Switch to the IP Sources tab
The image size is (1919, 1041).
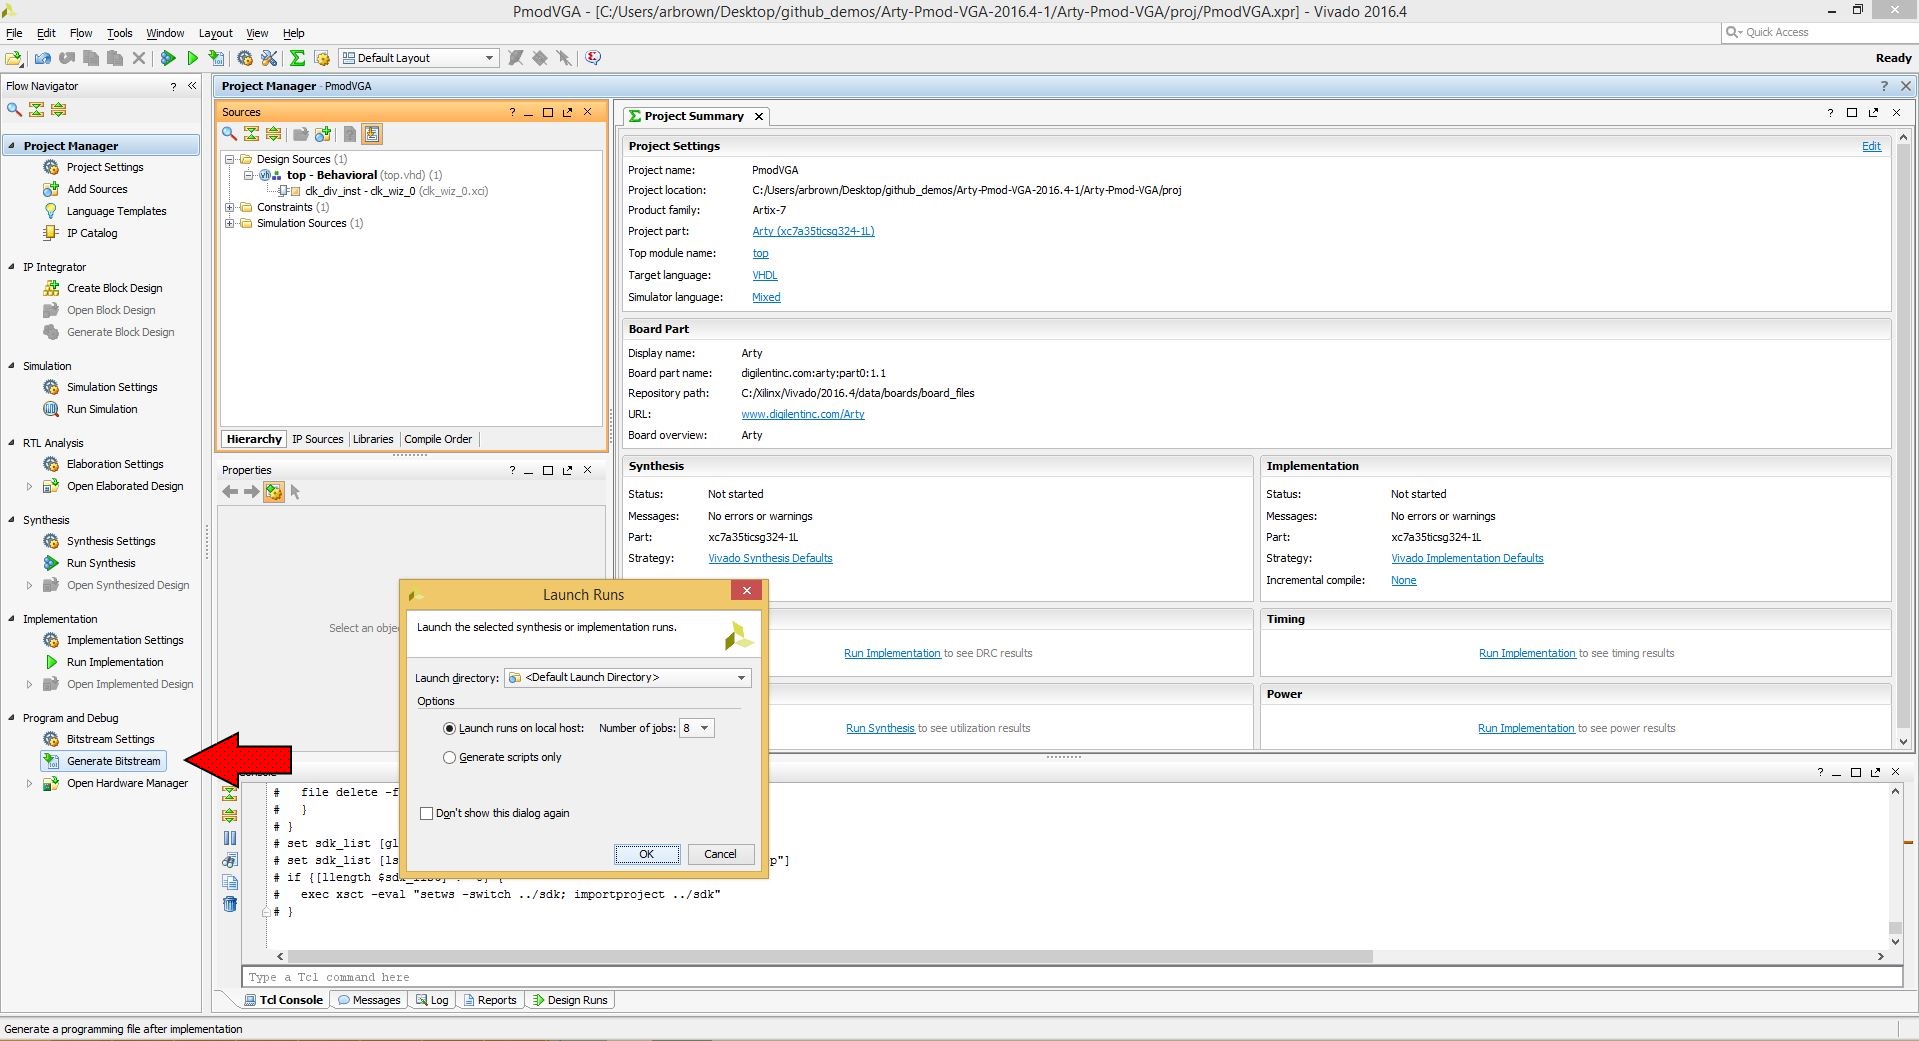(x=317, y=439)
